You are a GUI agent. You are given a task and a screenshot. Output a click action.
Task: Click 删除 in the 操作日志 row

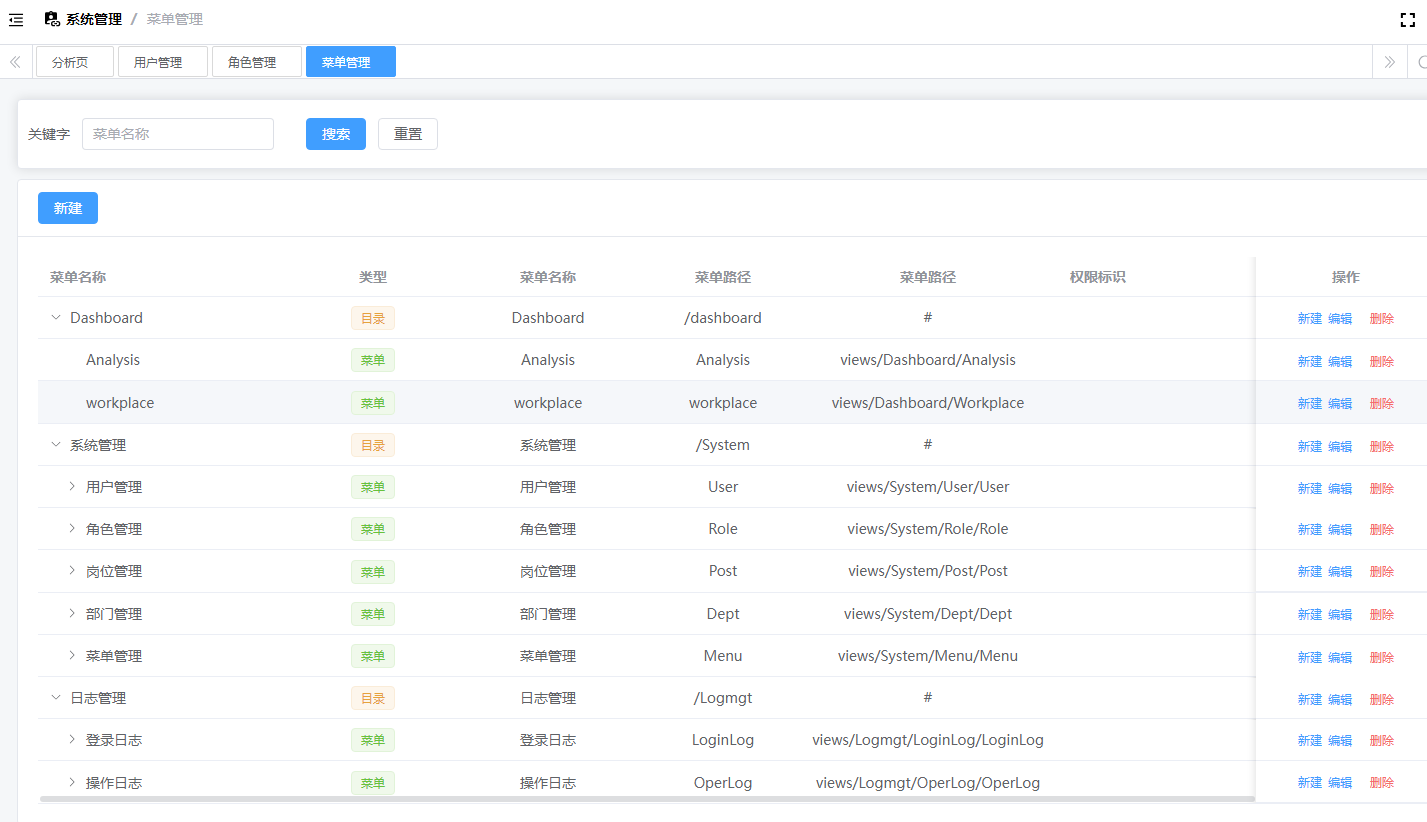pyautogui.click(x=1382, y=782)
